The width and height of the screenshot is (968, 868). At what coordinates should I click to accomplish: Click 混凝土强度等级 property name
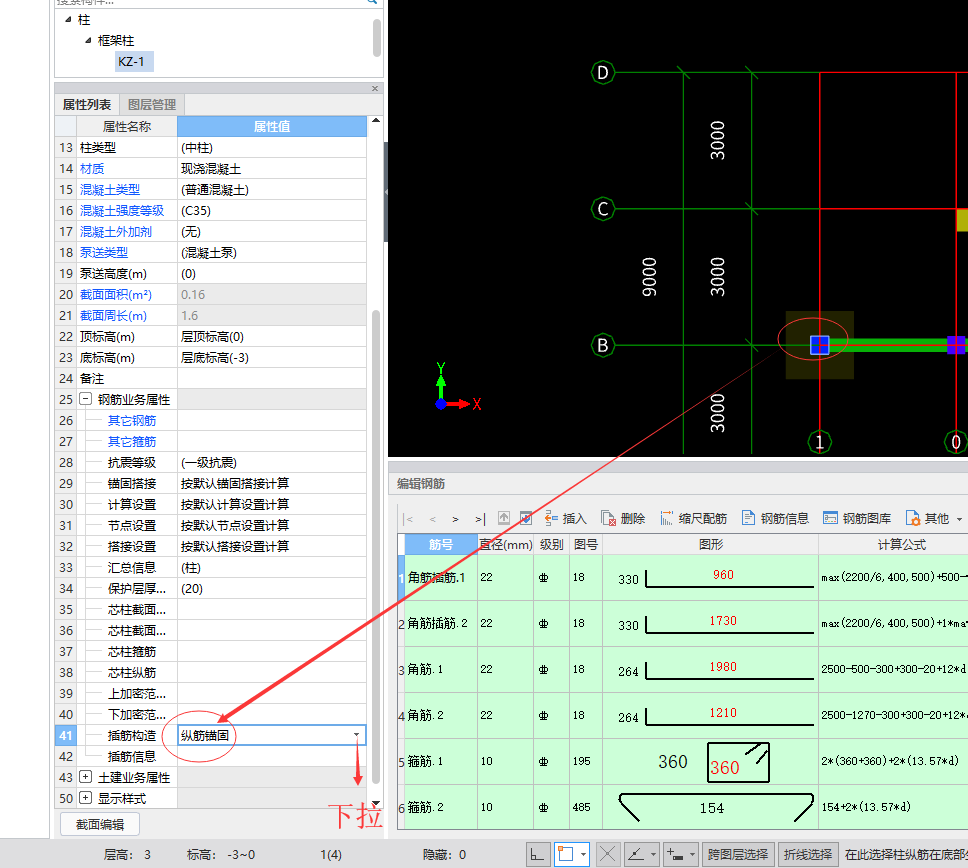click(x=122, y=211)
